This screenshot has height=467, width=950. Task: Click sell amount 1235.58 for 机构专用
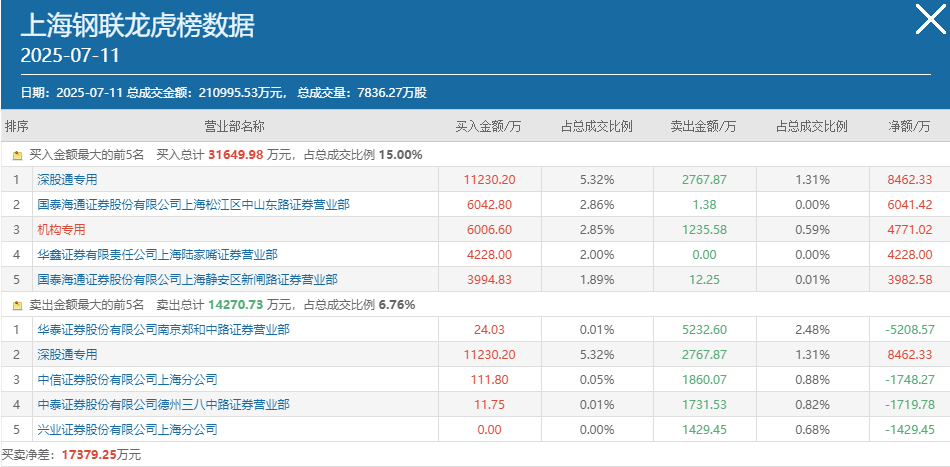[x=704, y=230]
